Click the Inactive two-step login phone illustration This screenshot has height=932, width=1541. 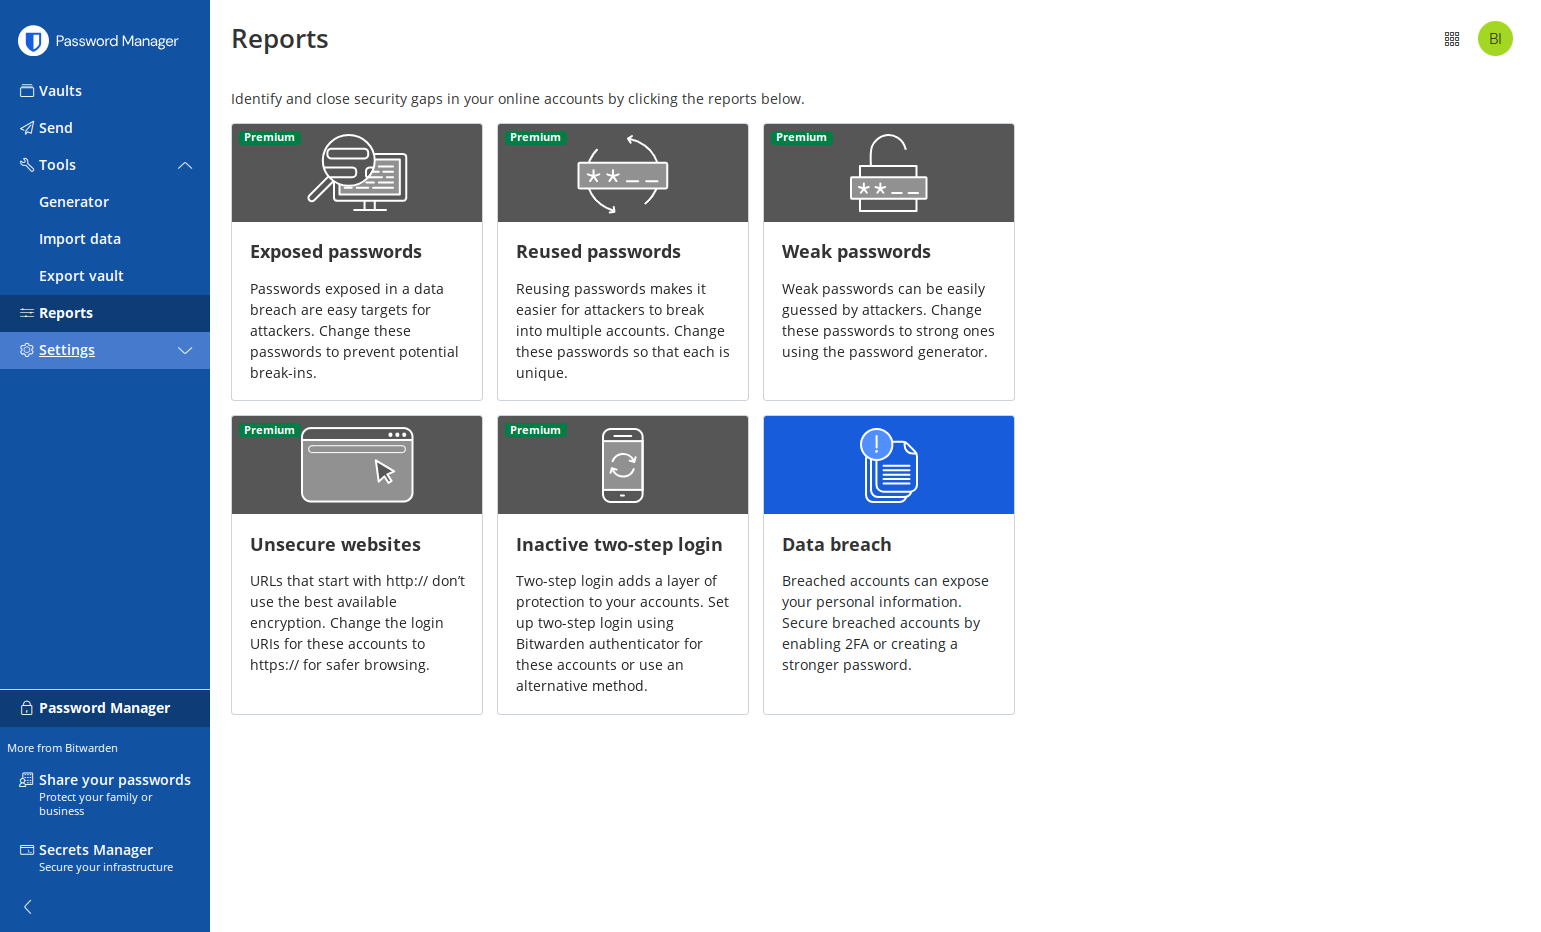point(623,465)
